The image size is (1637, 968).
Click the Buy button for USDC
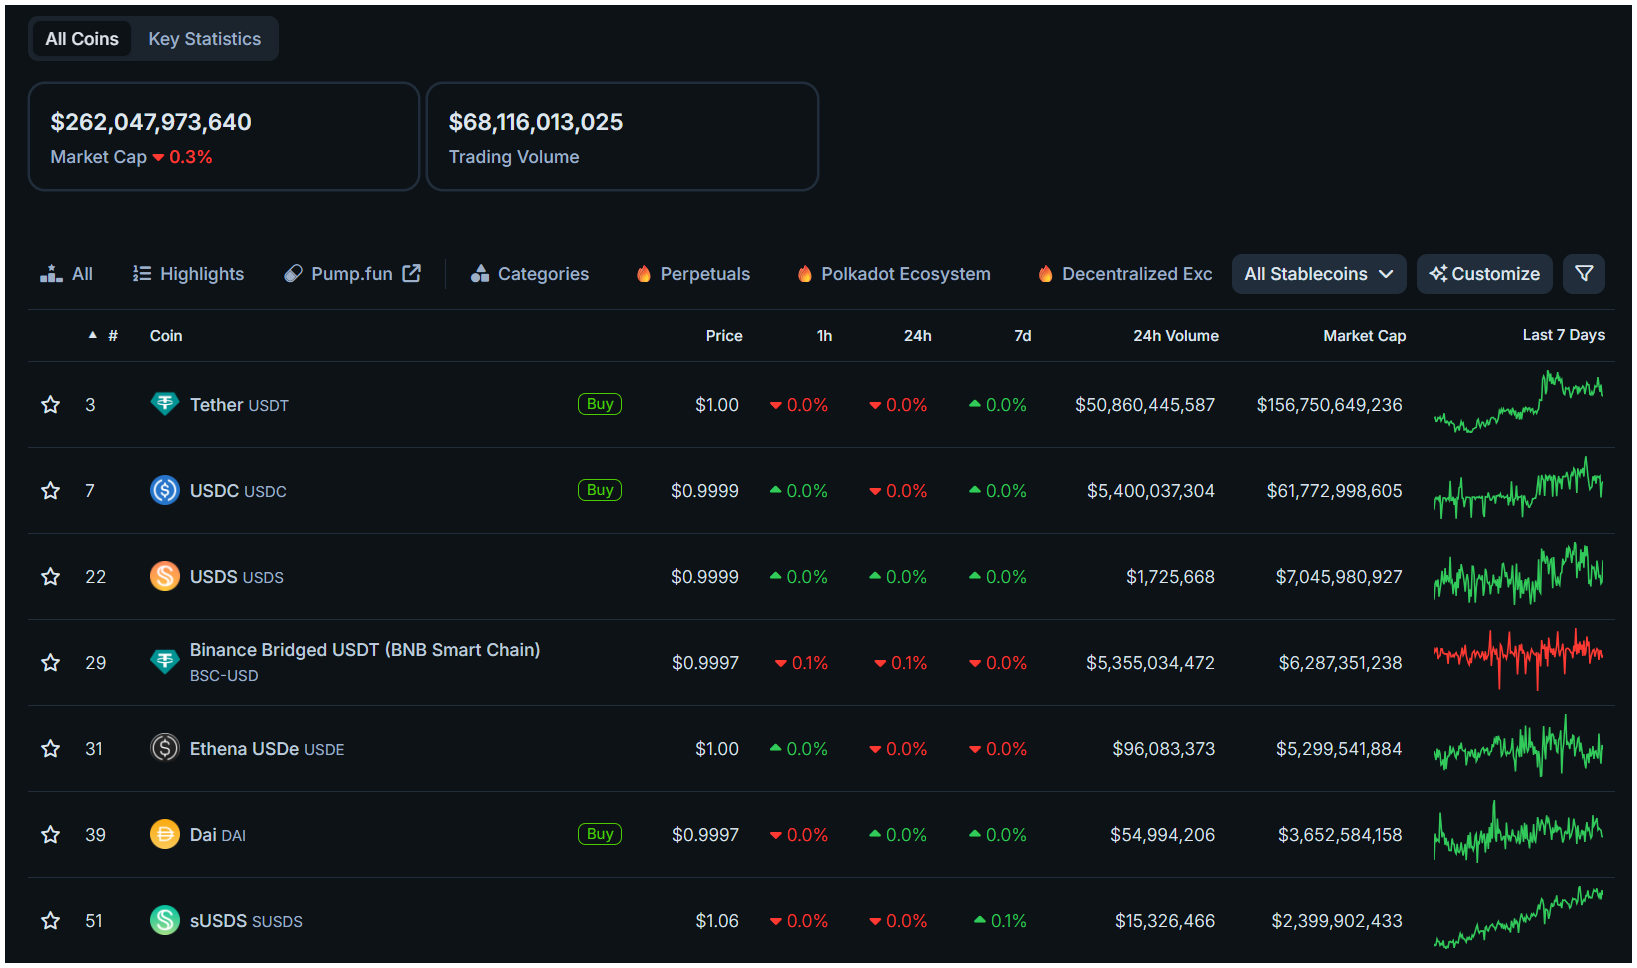599,490
